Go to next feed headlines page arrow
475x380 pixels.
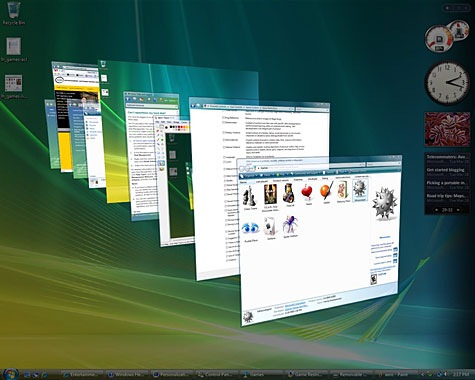[x=458, y=210]
